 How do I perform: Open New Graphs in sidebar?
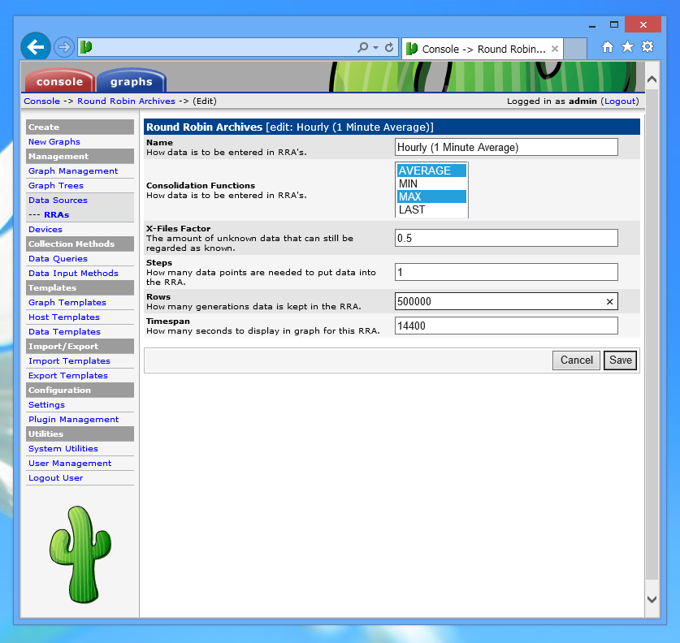pyautogui.click(x=54, y=142)
